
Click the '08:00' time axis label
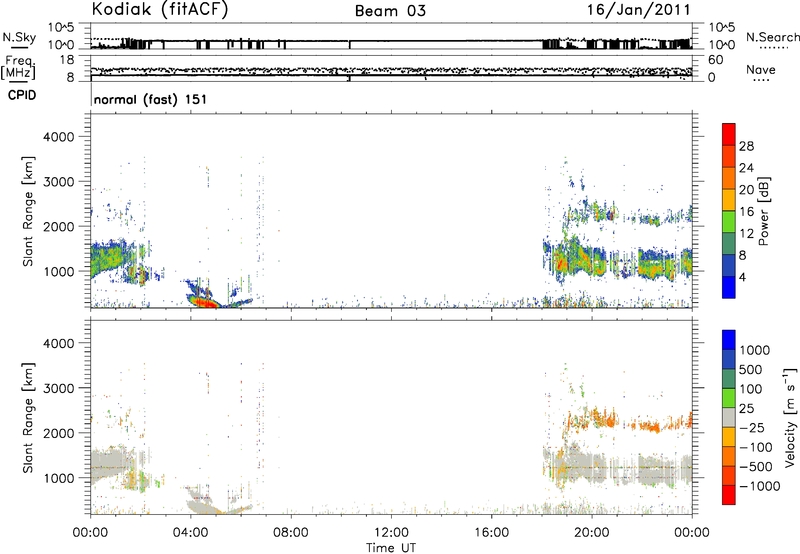tap(291, 533)
